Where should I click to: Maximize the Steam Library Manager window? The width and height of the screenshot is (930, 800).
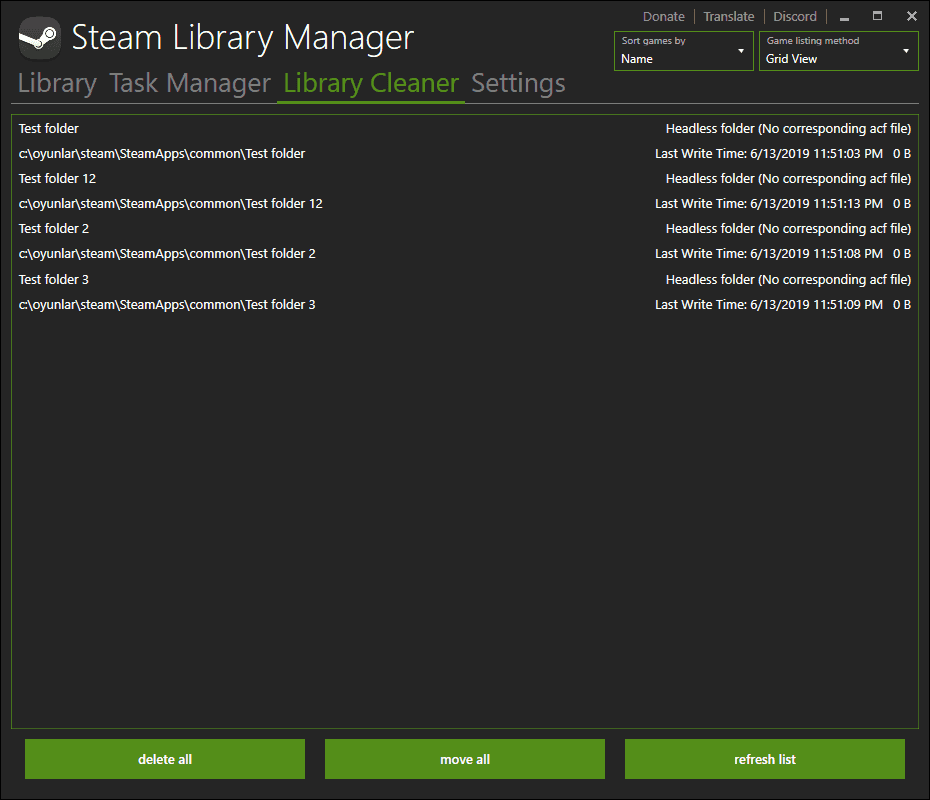click(878, 16)
